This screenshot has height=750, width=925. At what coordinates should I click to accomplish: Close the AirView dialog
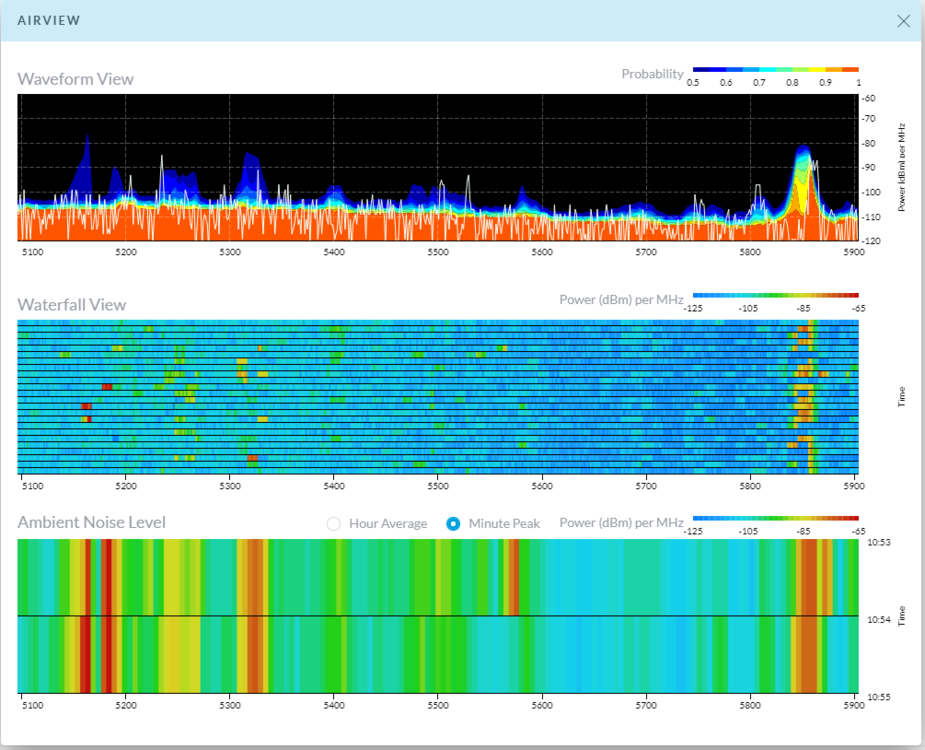tap(903, 21)
